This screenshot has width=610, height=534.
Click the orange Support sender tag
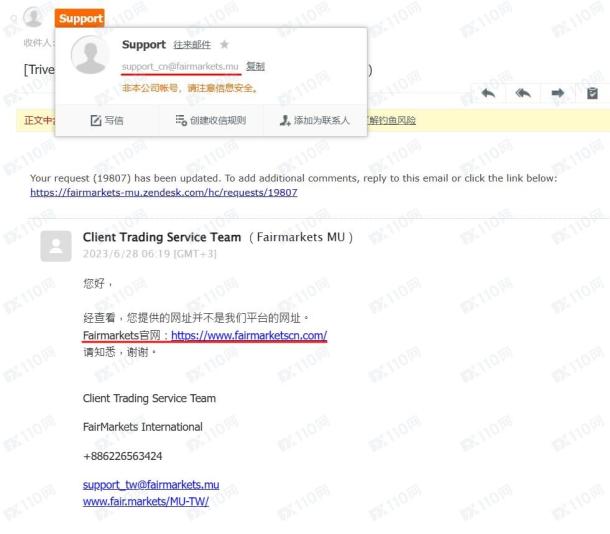click(80, 18)
